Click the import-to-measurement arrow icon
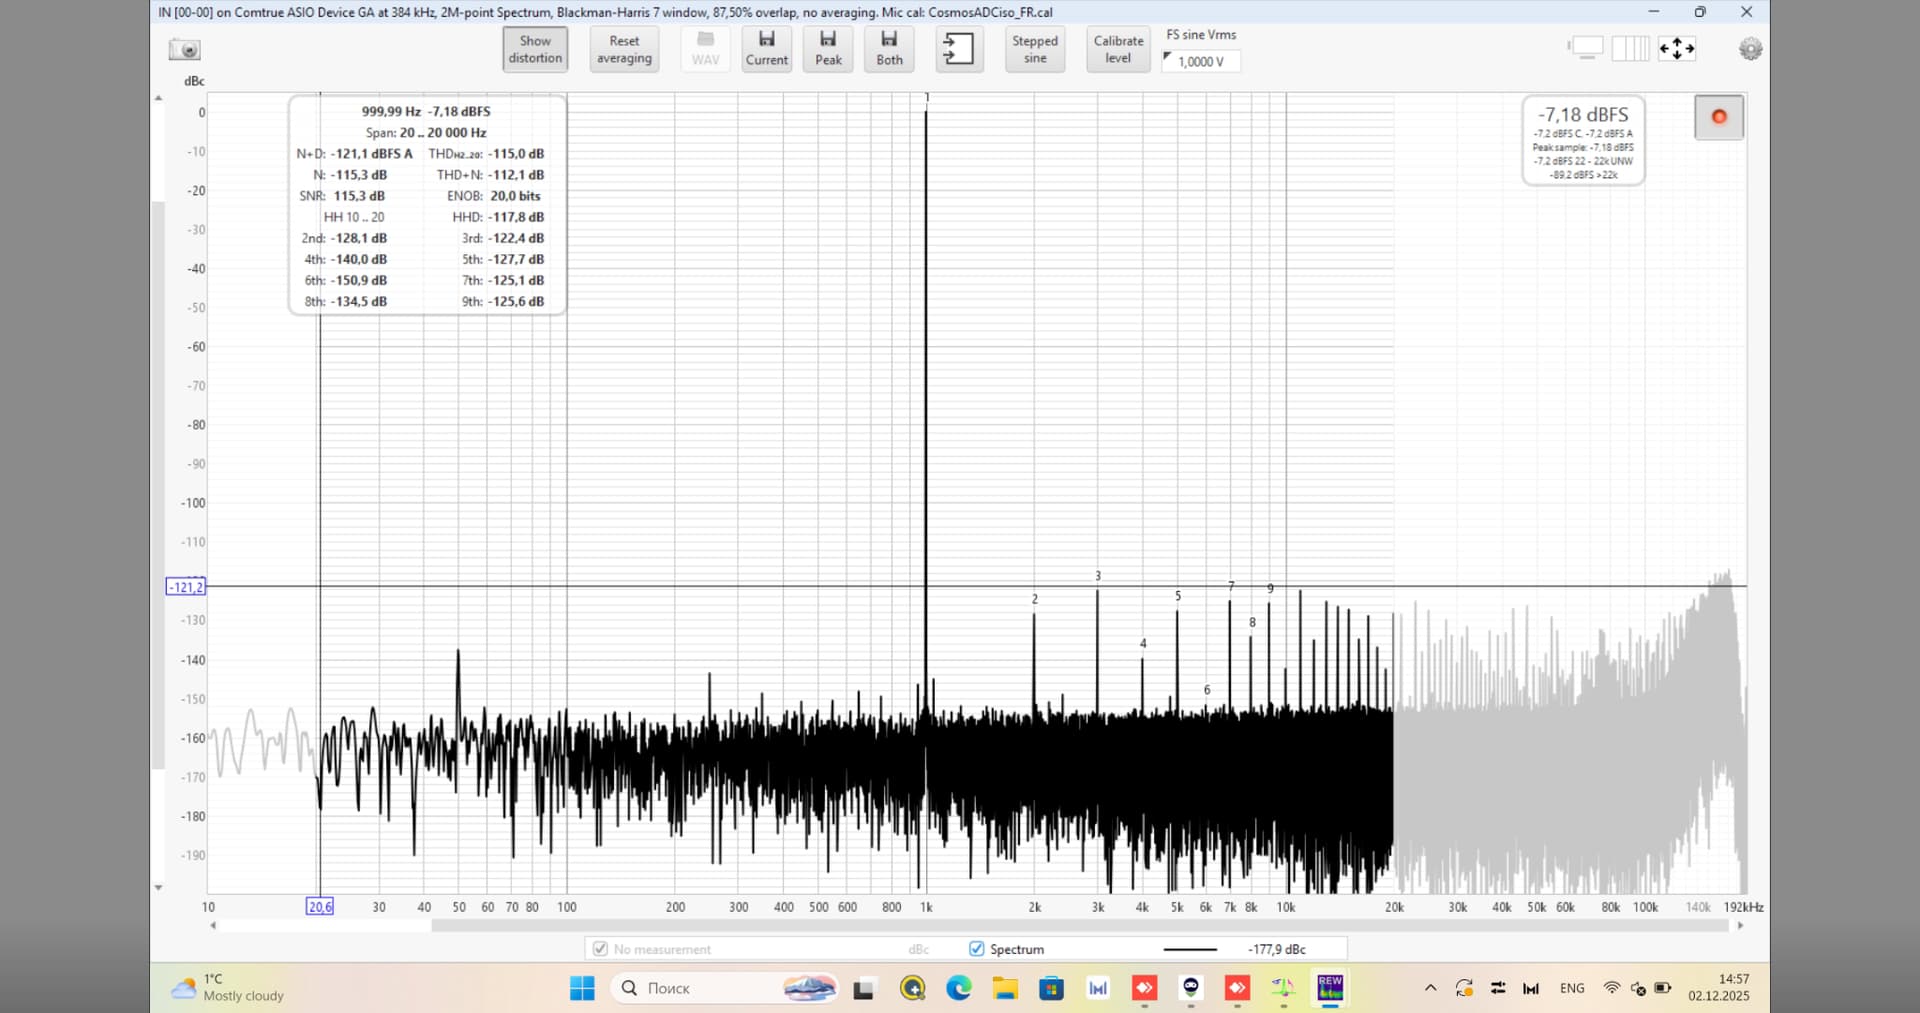The height and width of the screenshot is (1013, 1920). [958, 49]
